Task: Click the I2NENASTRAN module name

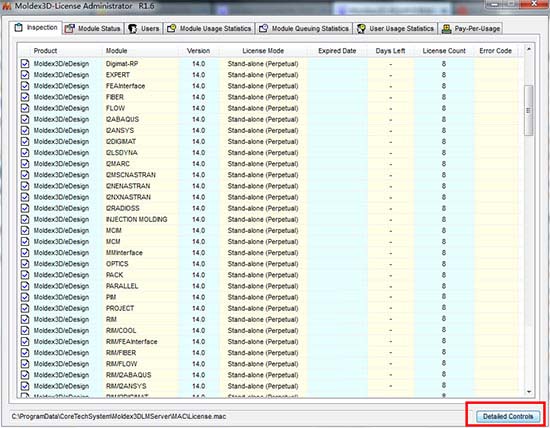Action: click(x=128, y=186)
